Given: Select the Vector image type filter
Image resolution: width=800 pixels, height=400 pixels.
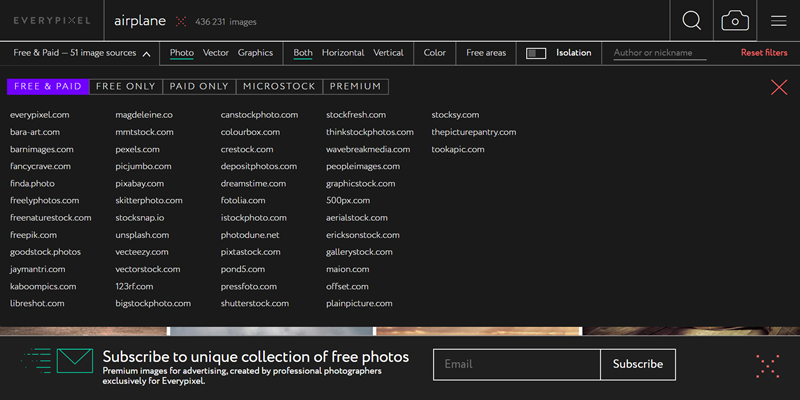Looking at the screenshot, I should (216, 53).
